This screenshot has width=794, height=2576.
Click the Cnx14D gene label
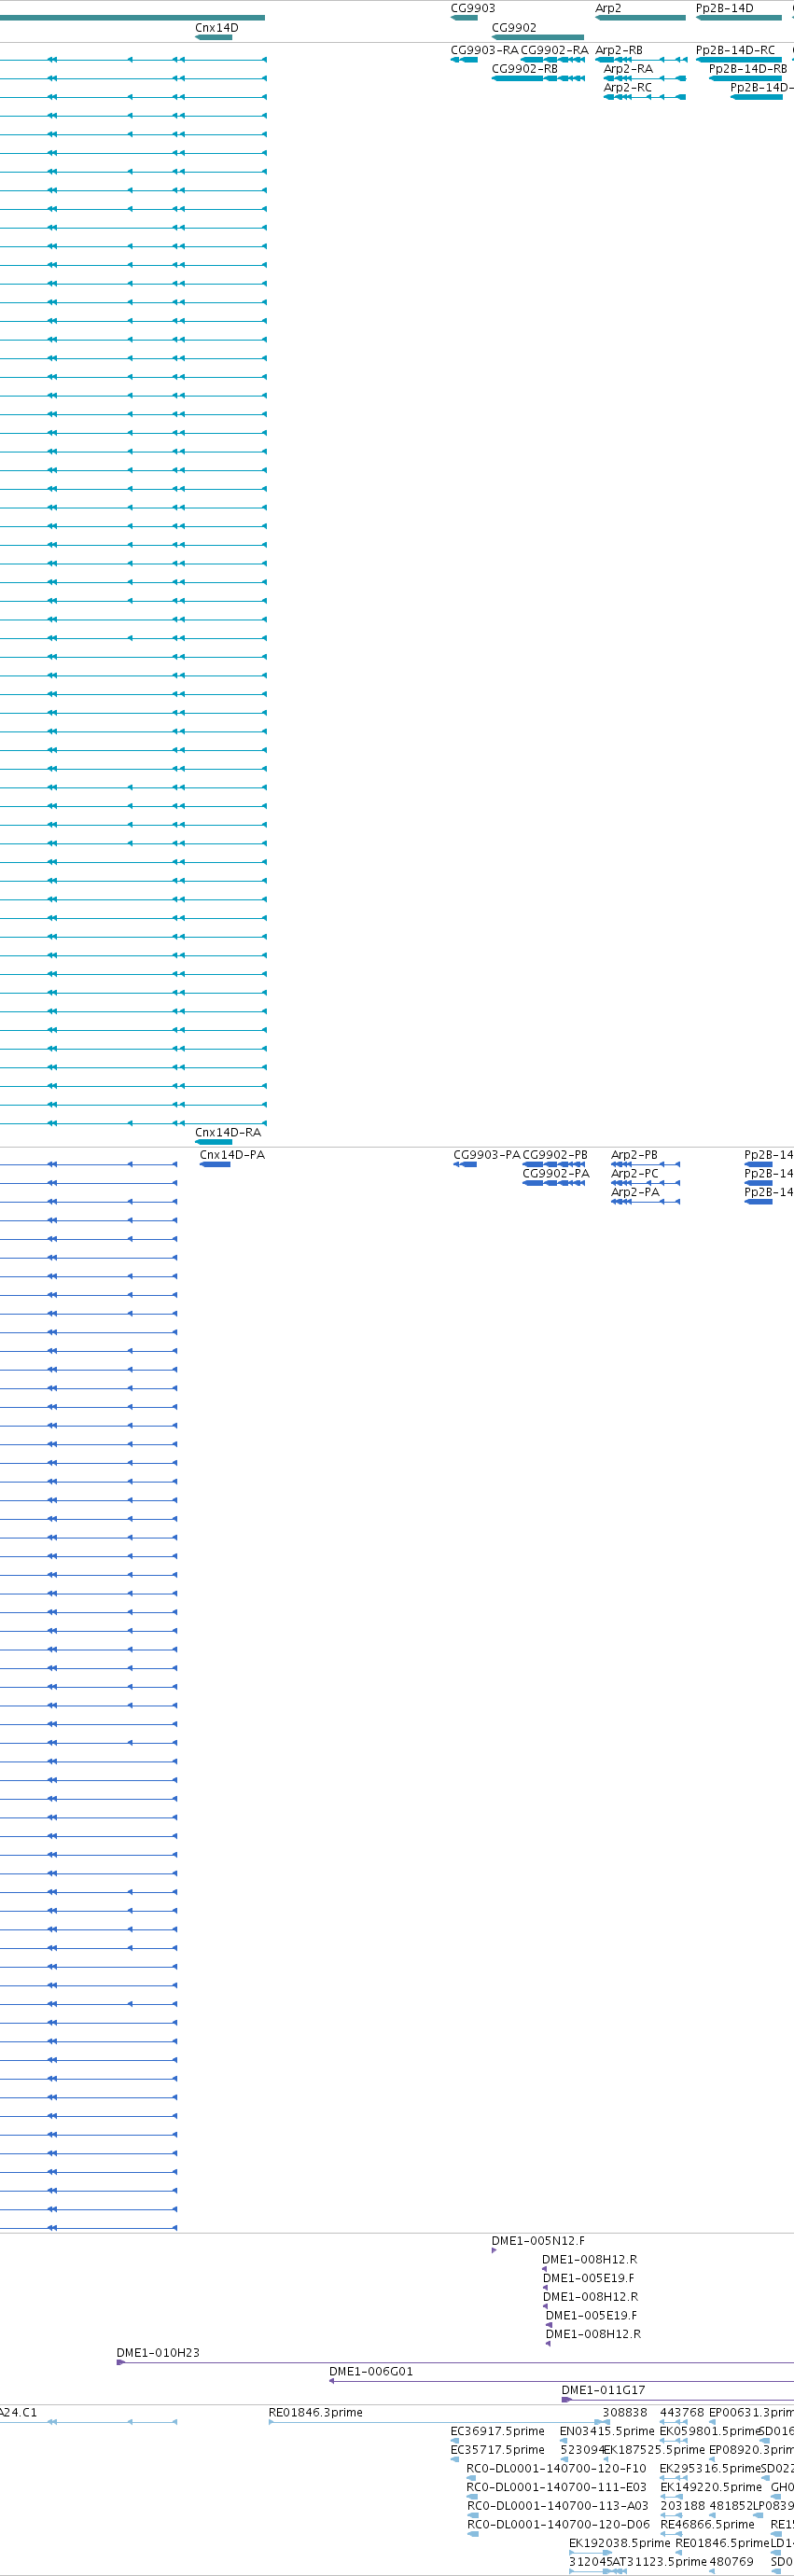pyautogui.click(x=217, y=28)
